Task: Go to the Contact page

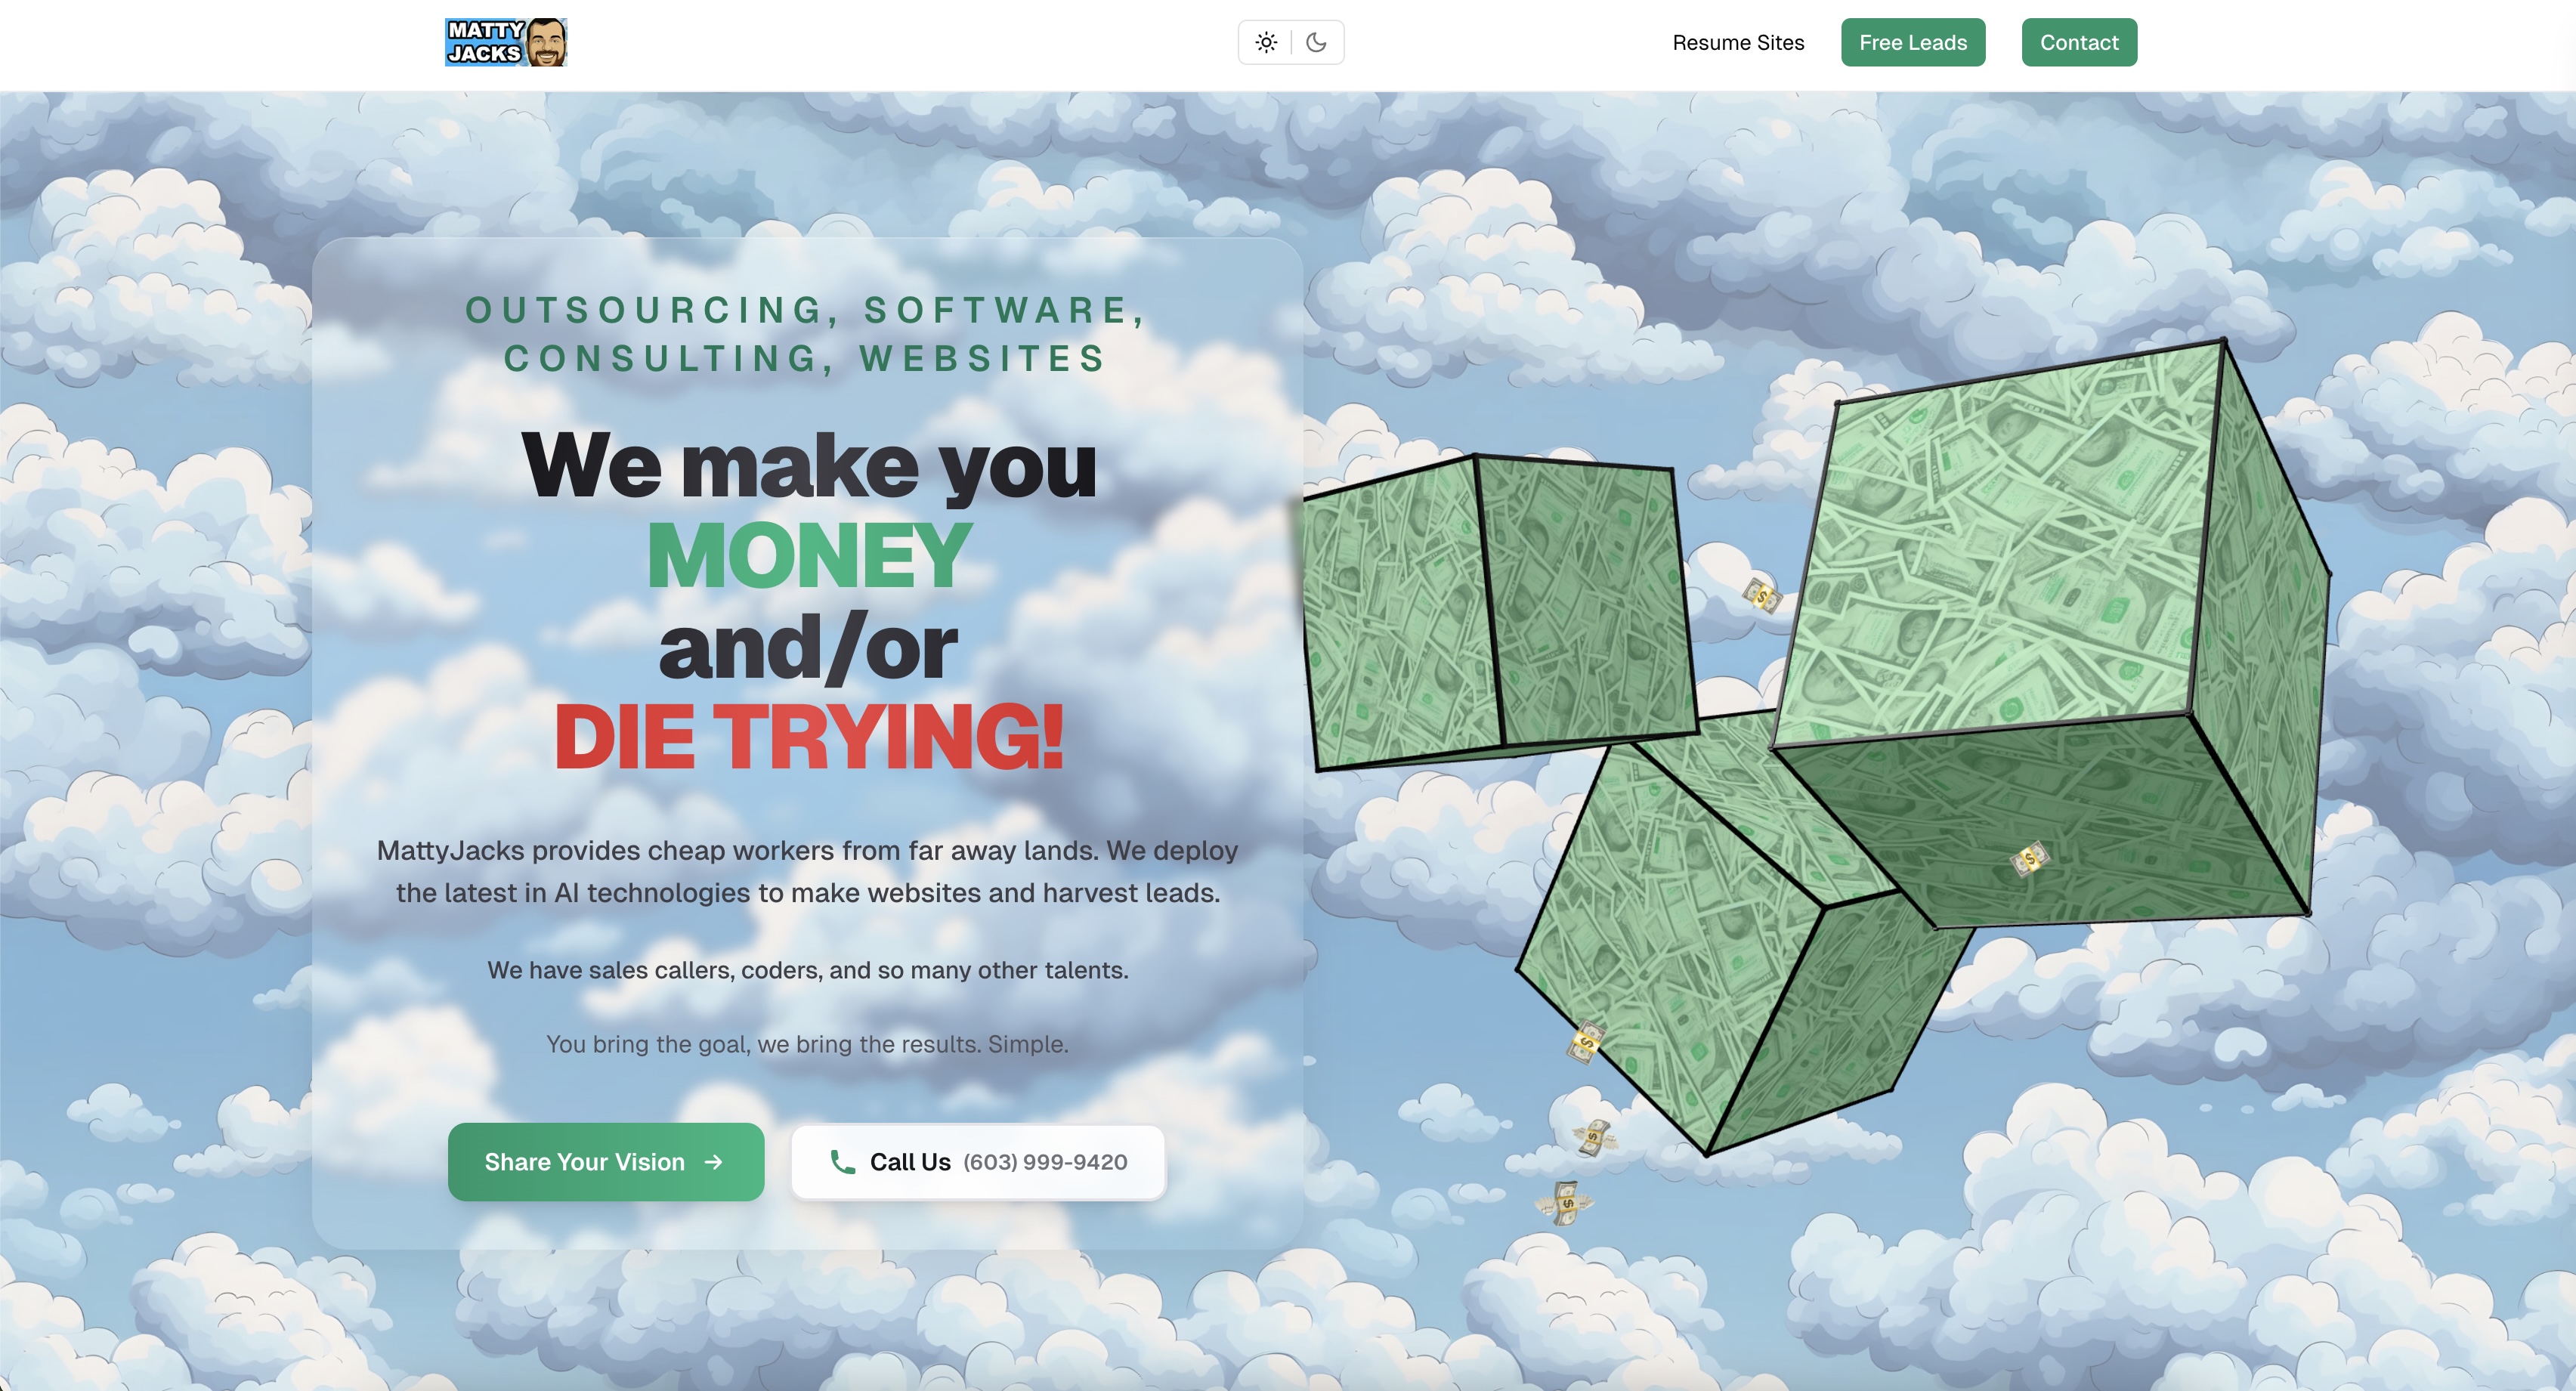Action: coord(2078,42)
